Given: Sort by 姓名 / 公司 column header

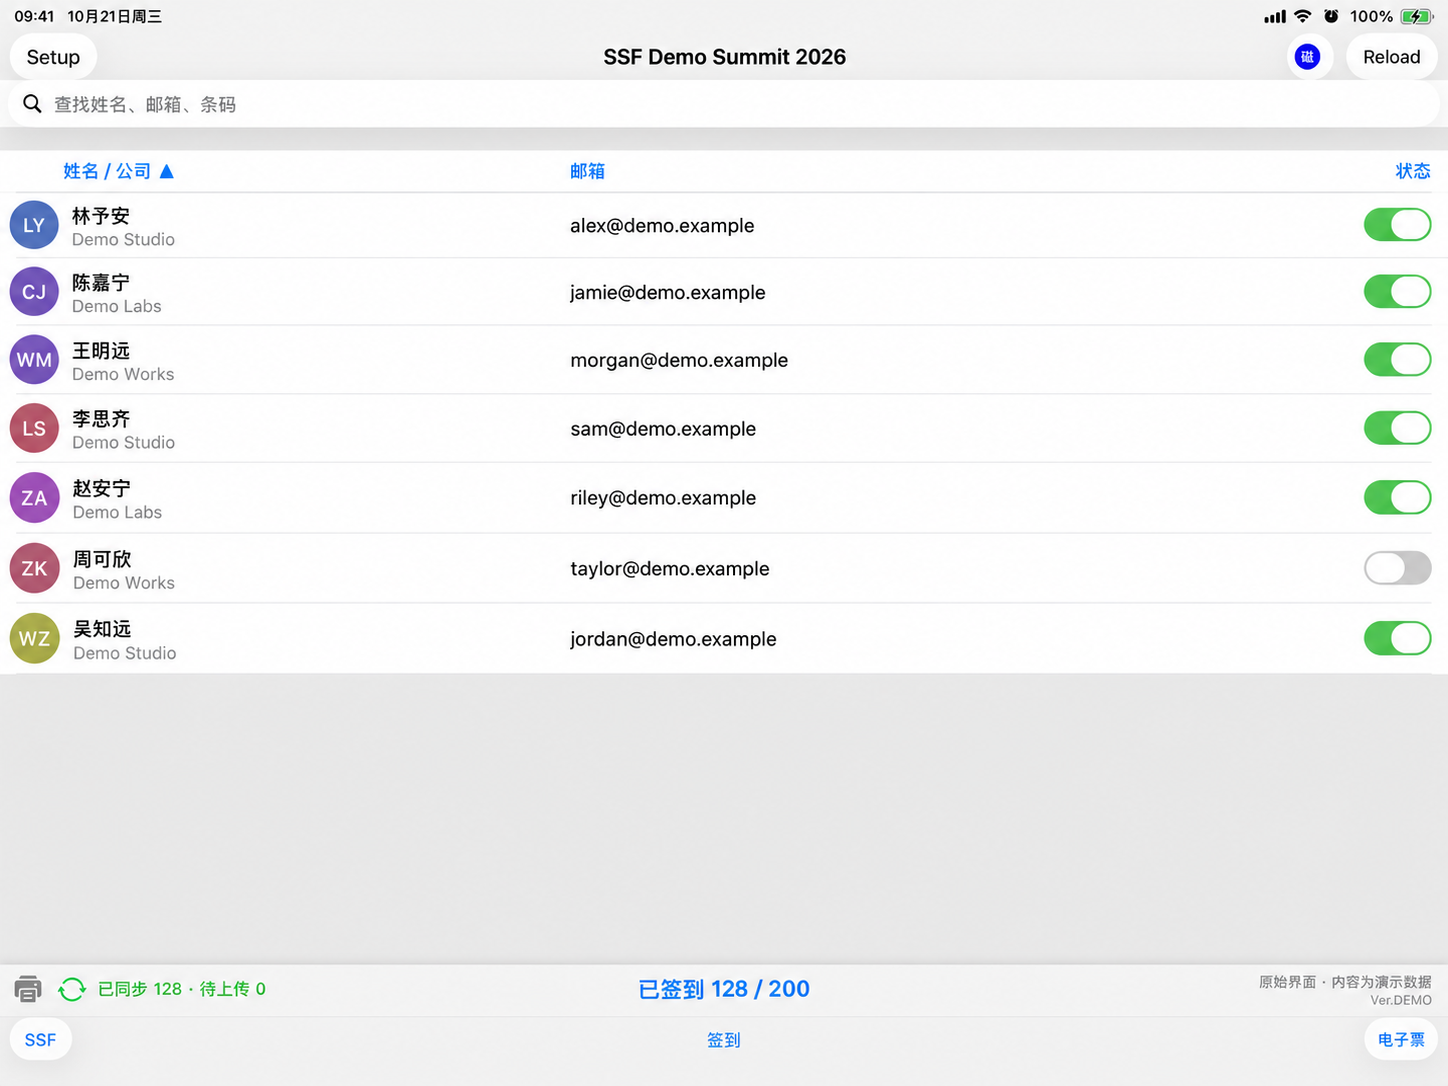Looking at the screenshot, I should point(118,171).
